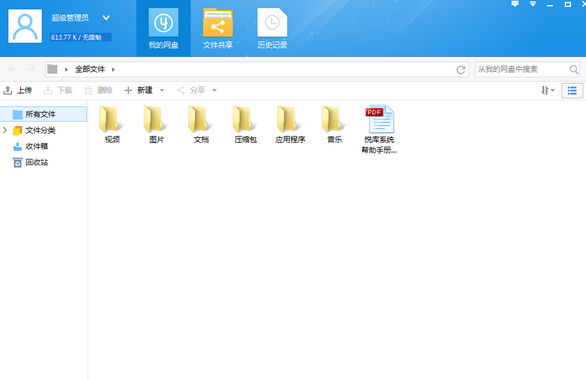Image resolution: width=586 pixels, height=381 pixels.
Task: Open 收件箱 in the sidebar
Action: click(37, 146)
